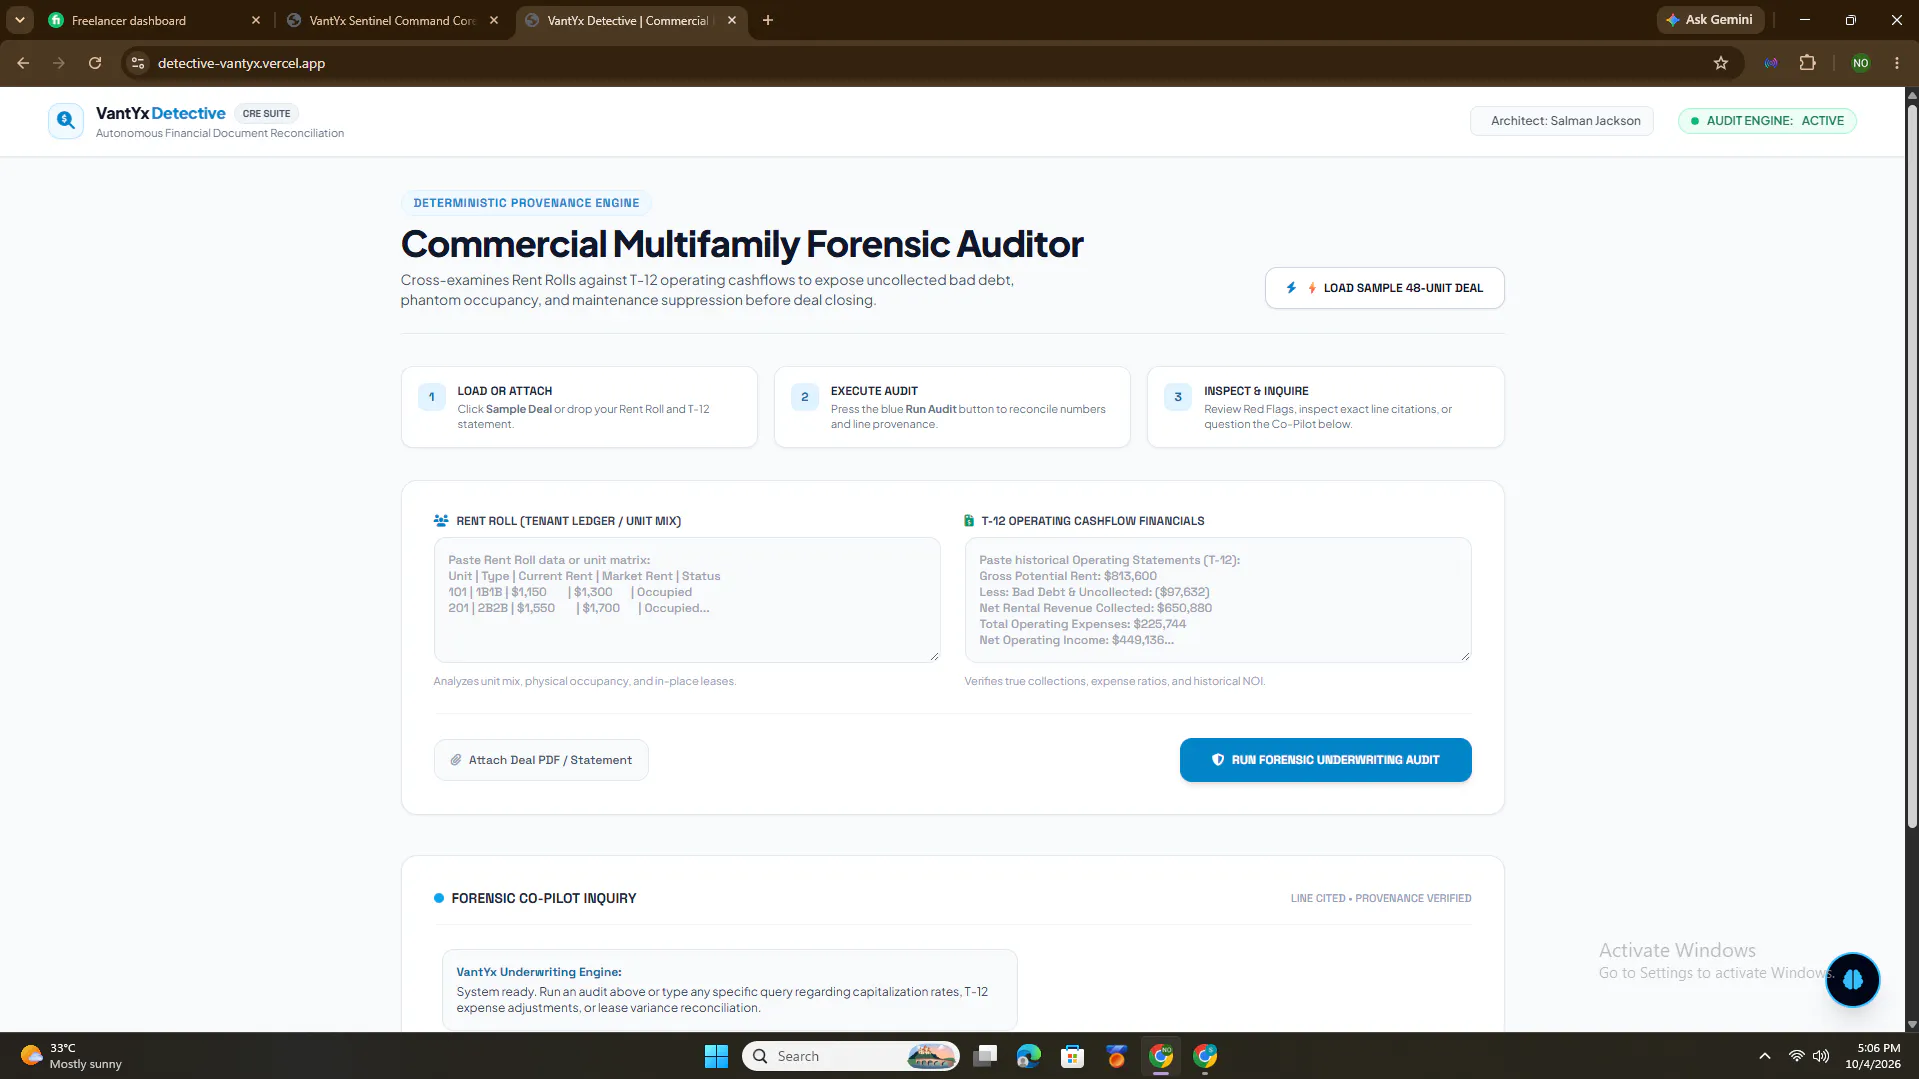Focus the Rent Roll textarea
The height and width of the screenshot is (1079, 1919).
click(x=687, y=600)
